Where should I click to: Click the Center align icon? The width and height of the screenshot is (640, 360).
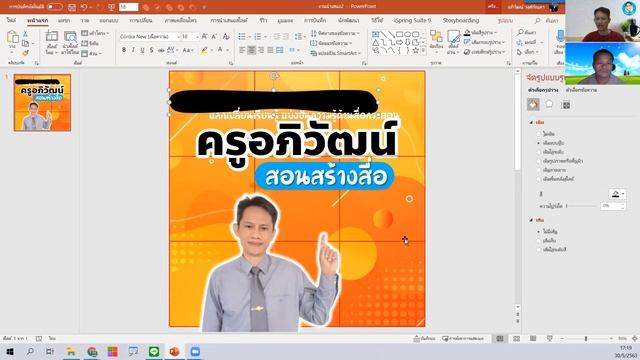click(x=251, y=50)
